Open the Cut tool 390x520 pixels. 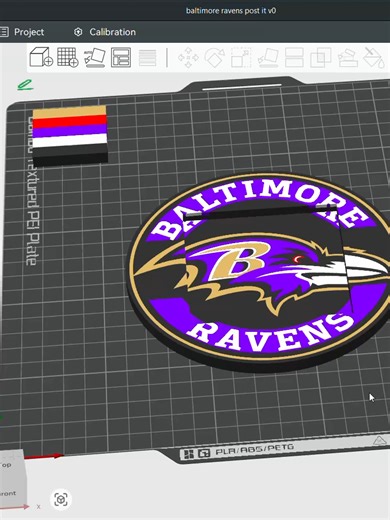(x=294, y=57)
